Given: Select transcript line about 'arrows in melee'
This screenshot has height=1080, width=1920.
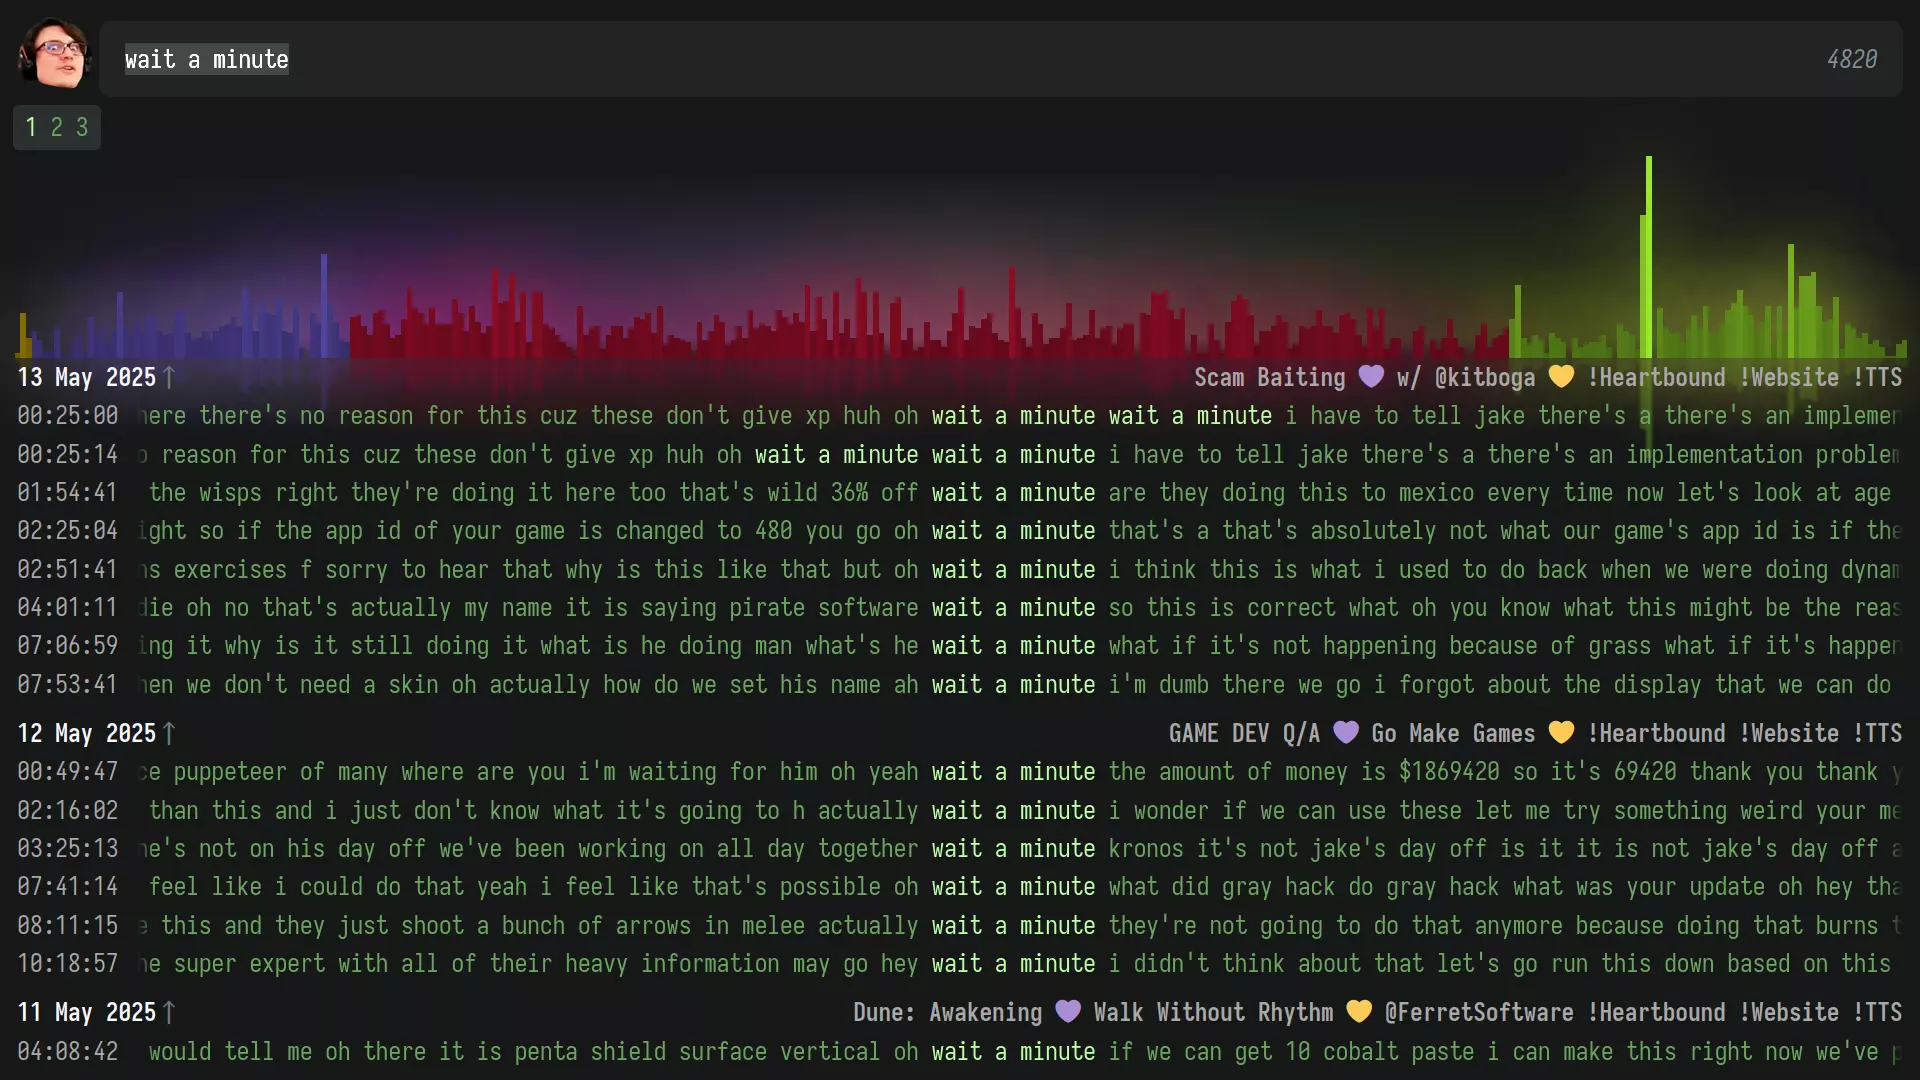Looking at the screenshot, I should click(1020, 925).
